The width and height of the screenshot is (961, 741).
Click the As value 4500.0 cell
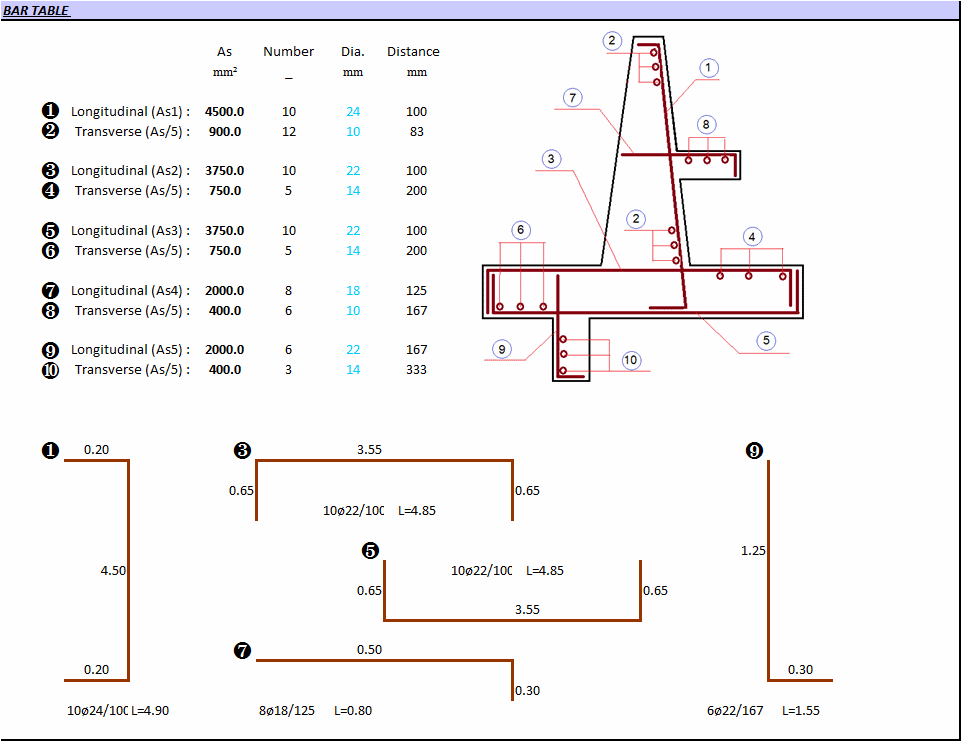click(x=224, y=112)
